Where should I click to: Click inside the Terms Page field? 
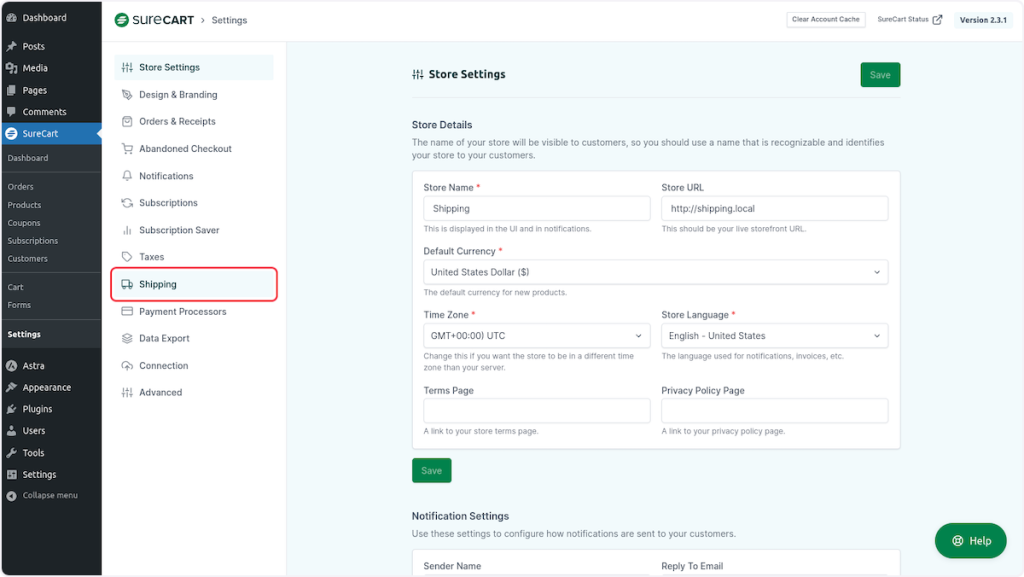click(x=536, y=411)
